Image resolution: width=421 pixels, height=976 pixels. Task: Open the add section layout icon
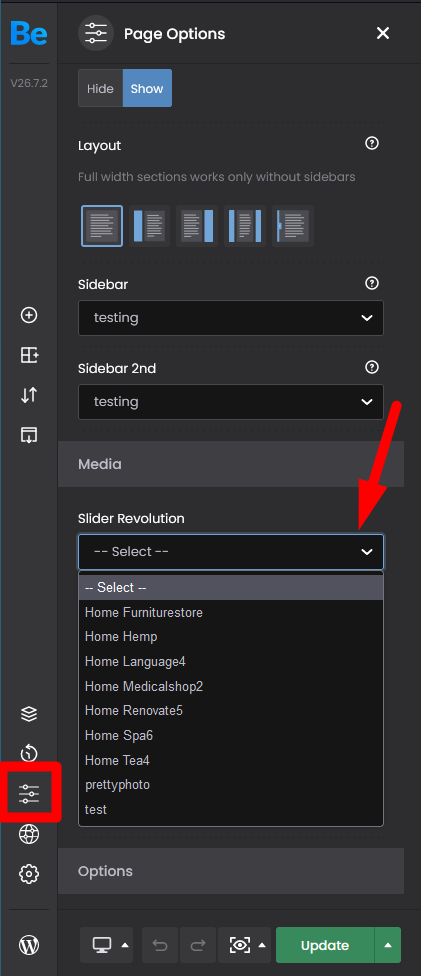click(x=29, y=355)
